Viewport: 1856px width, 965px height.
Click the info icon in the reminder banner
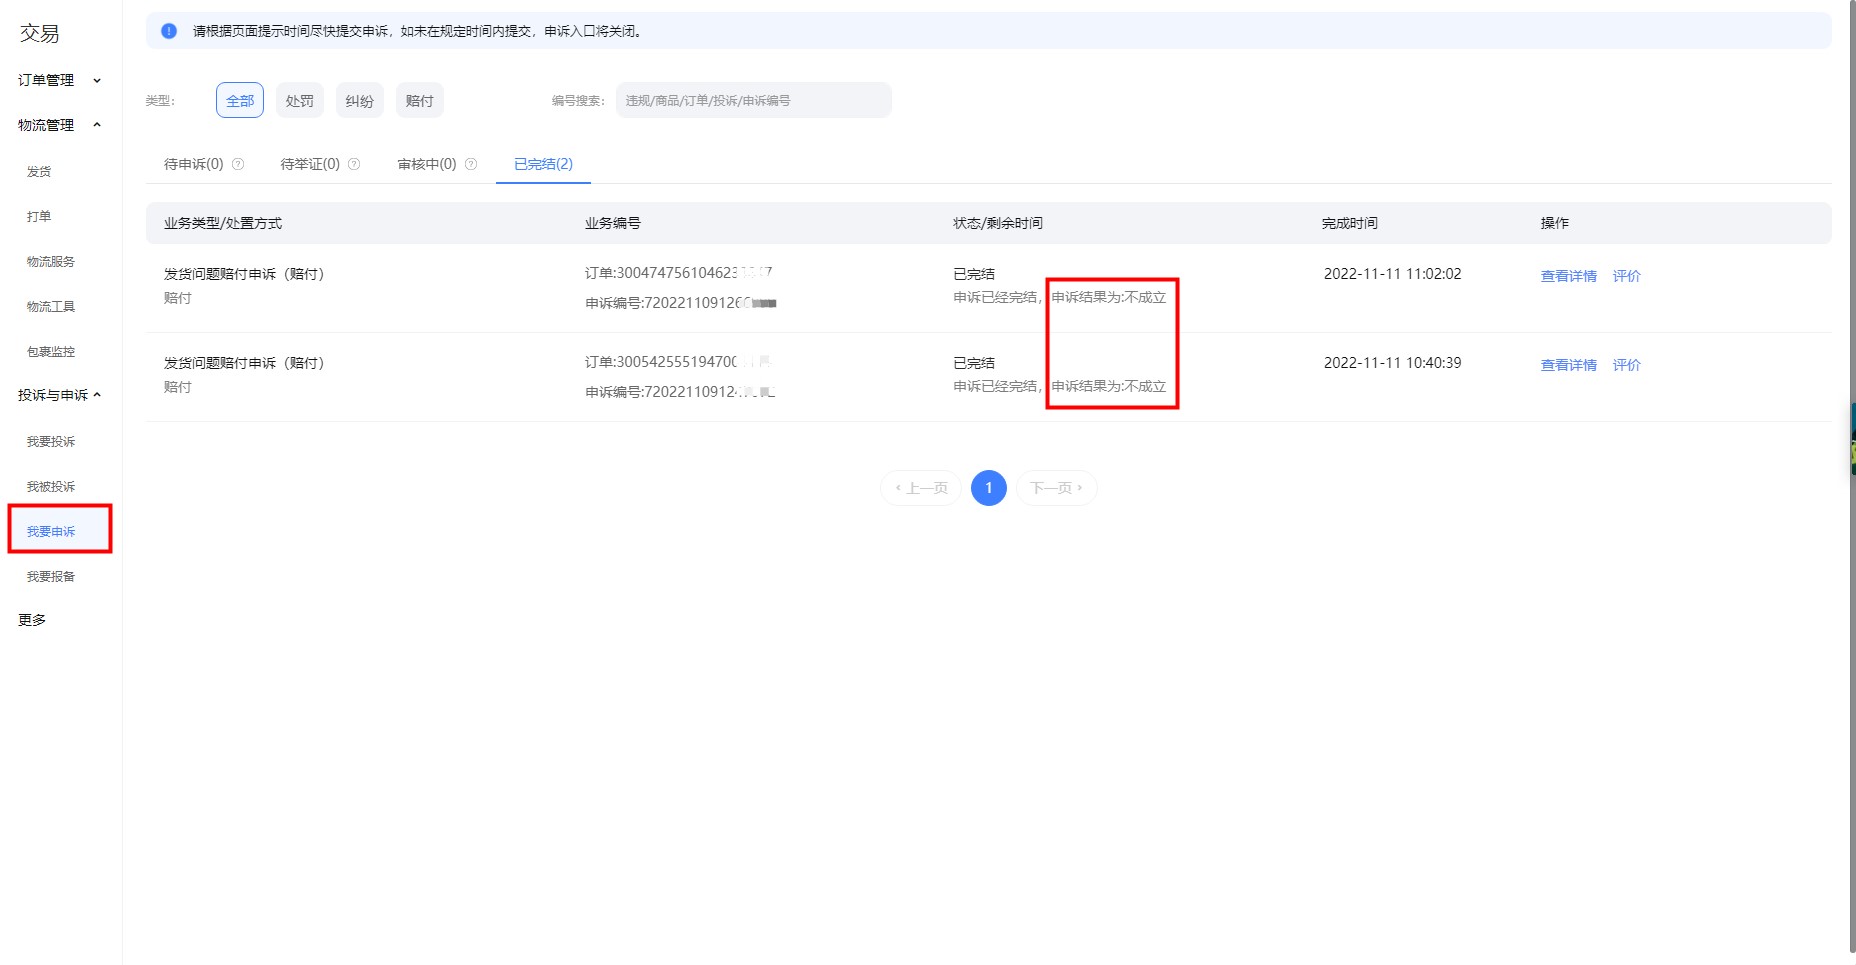(x=166, y=31)
